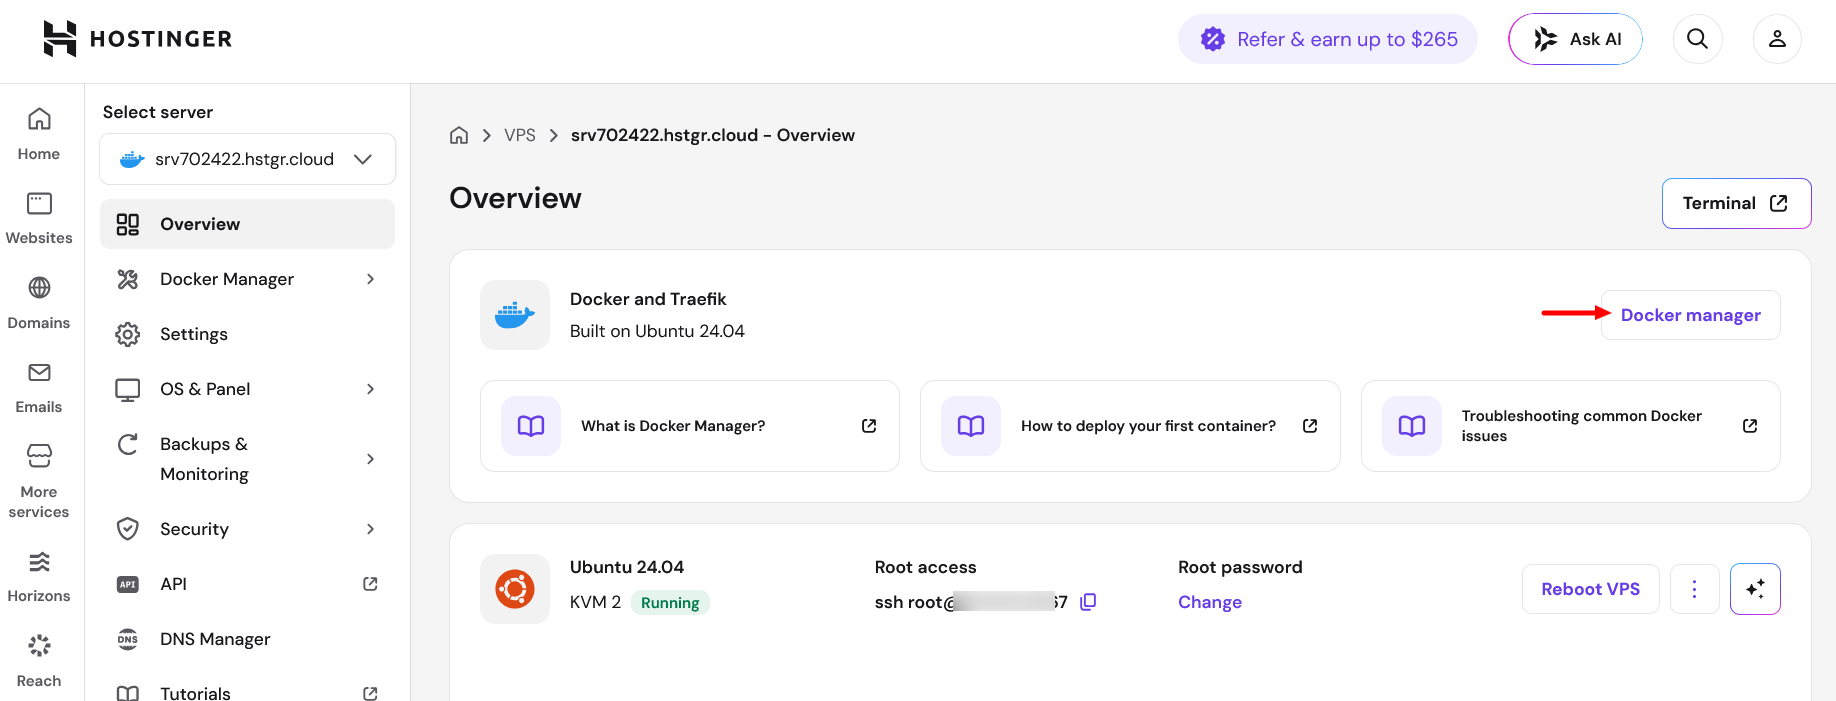Image resolution: width=1836 pixels, height=701 pixels.
Task: Open Emails in the left rail
Action: pos(39,387)
